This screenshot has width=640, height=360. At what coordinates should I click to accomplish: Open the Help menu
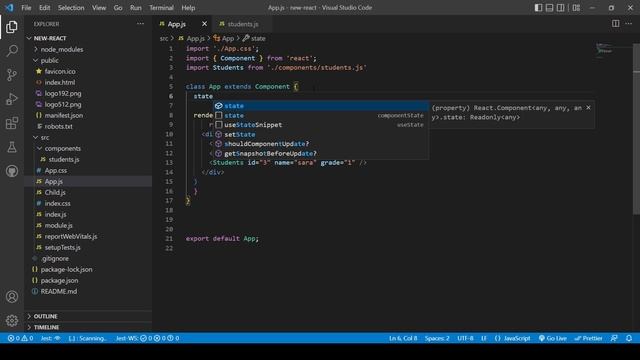click(188, 8)
